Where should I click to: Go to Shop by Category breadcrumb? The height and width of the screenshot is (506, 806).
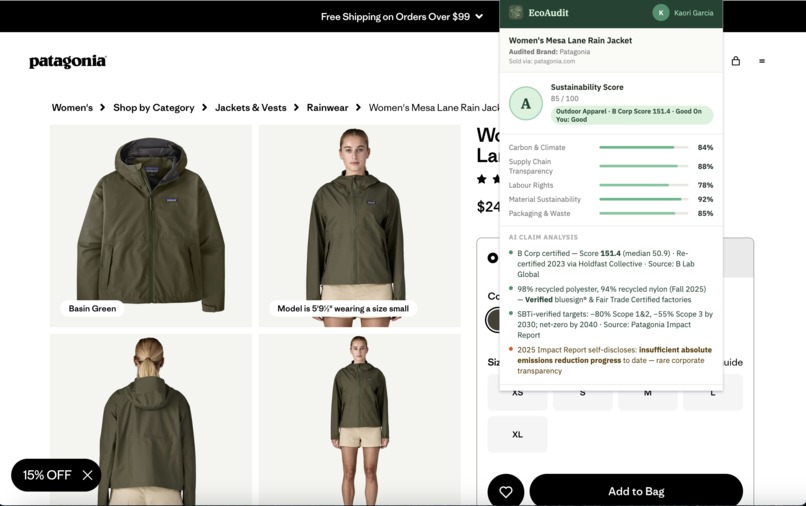click(x=154, y=107)
